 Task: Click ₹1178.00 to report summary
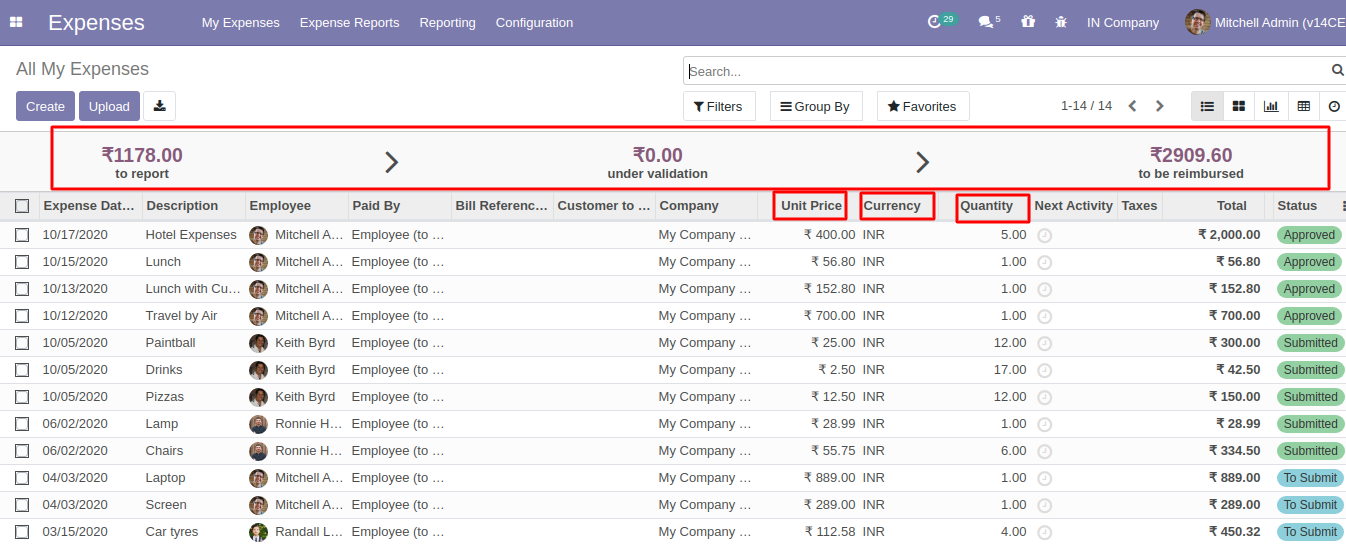click(x=142, y=161)
